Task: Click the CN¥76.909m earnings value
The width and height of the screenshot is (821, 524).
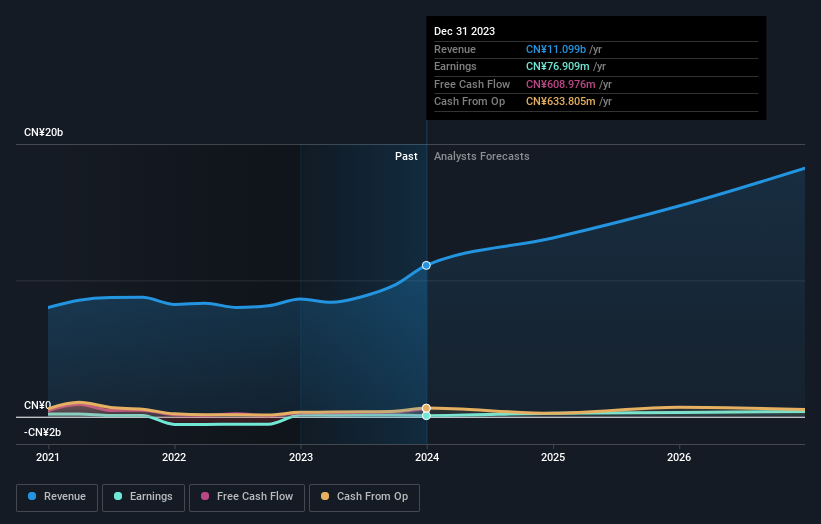Action: coord(558,66)
